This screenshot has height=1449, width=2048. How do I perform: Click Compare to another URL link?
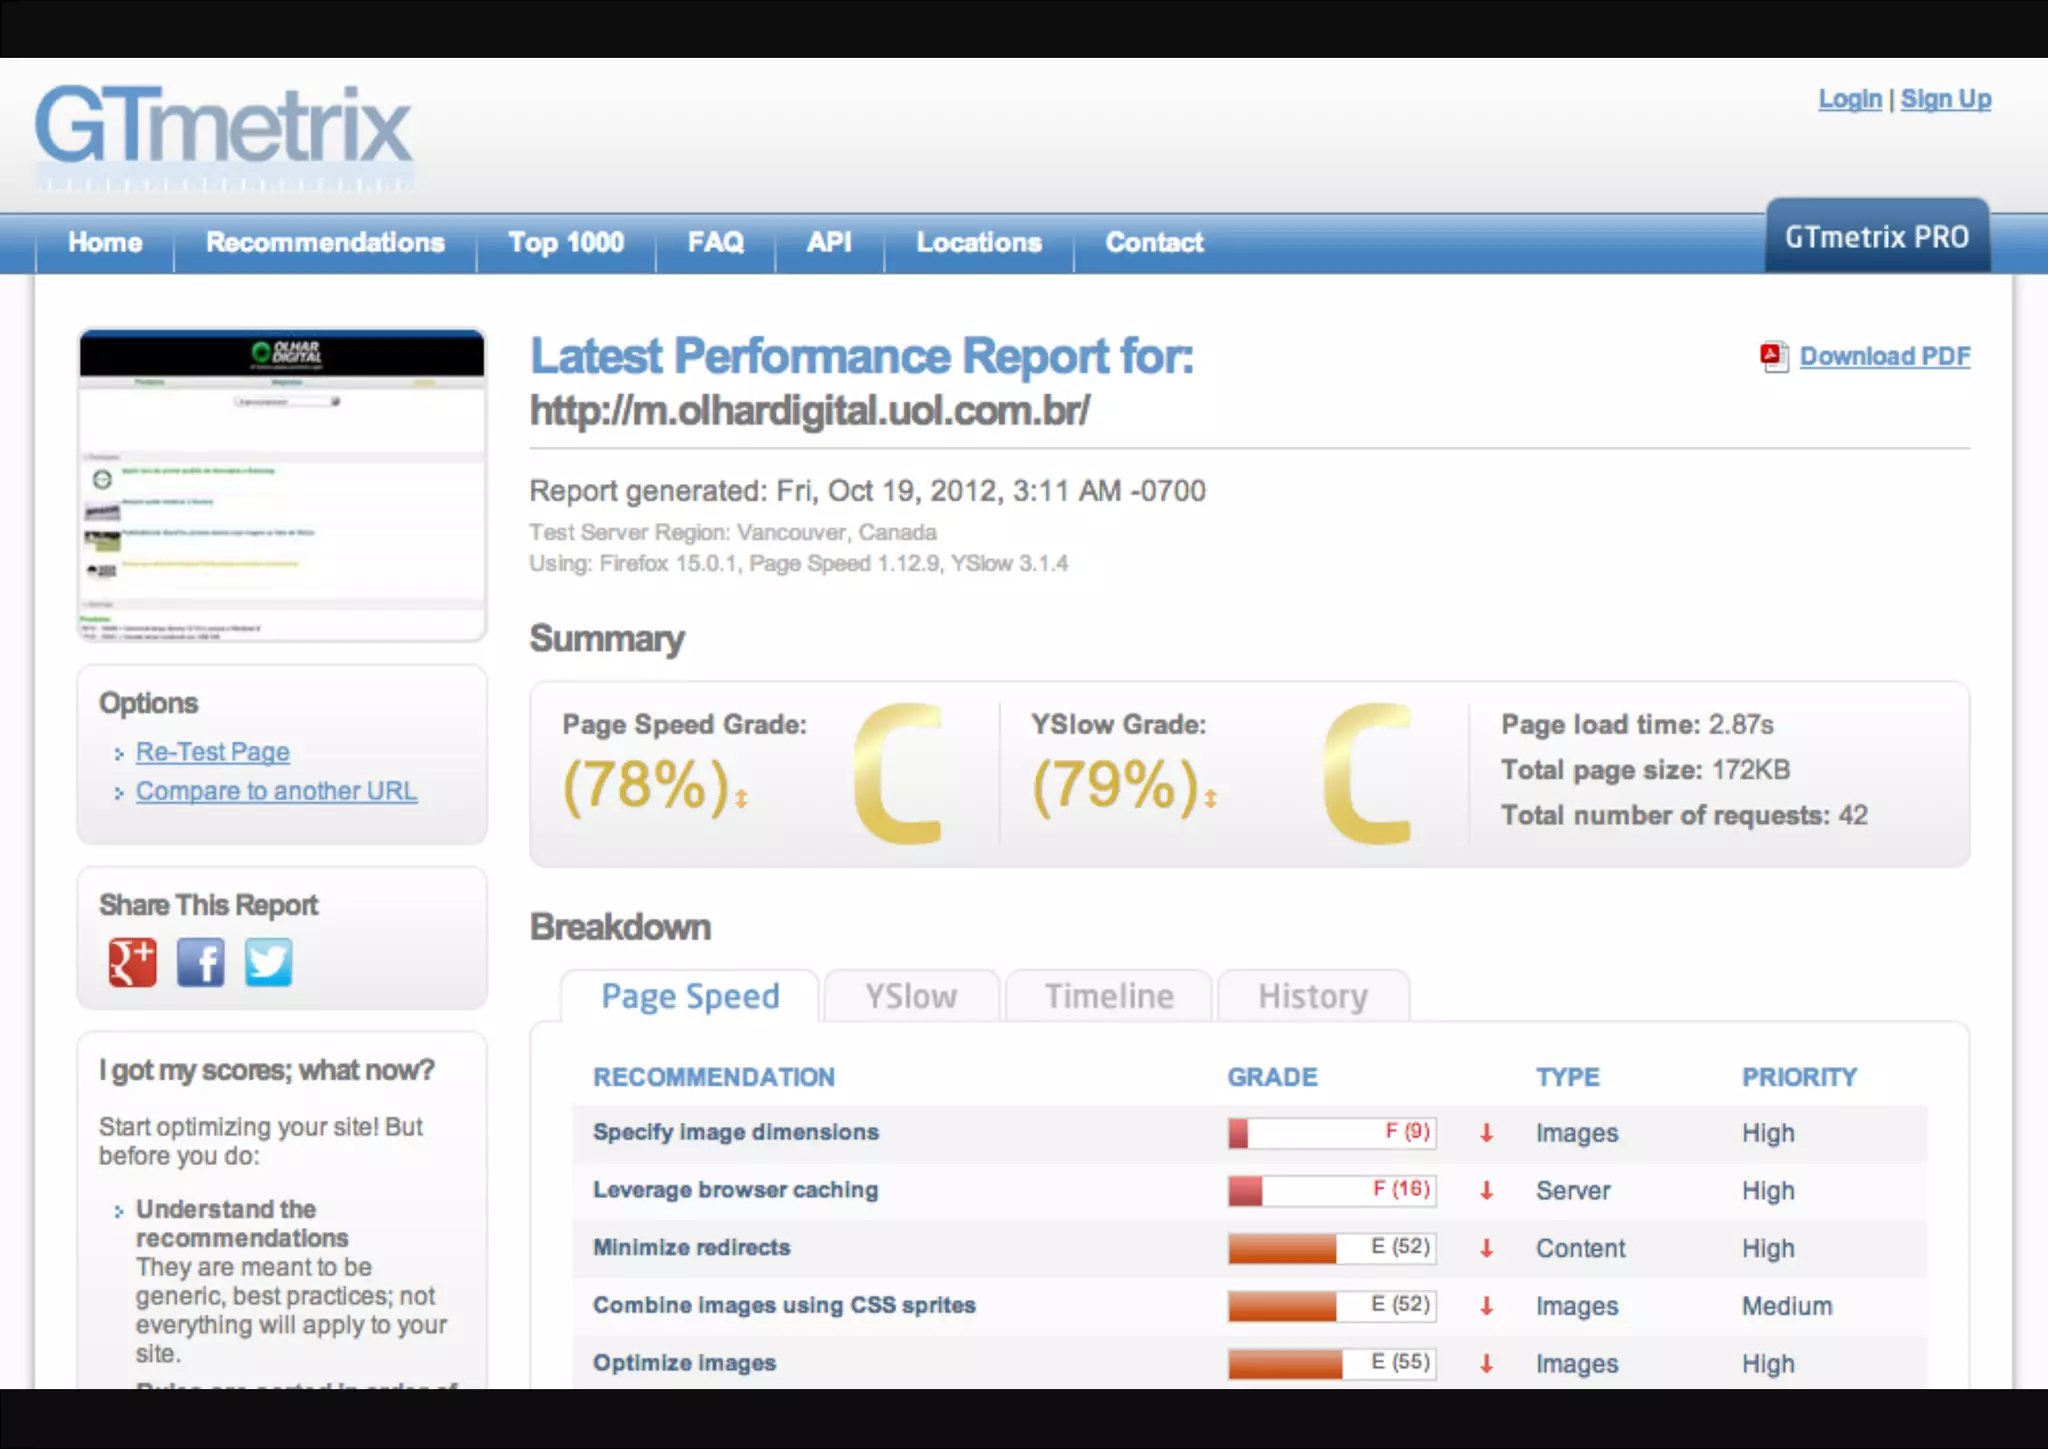276,791
